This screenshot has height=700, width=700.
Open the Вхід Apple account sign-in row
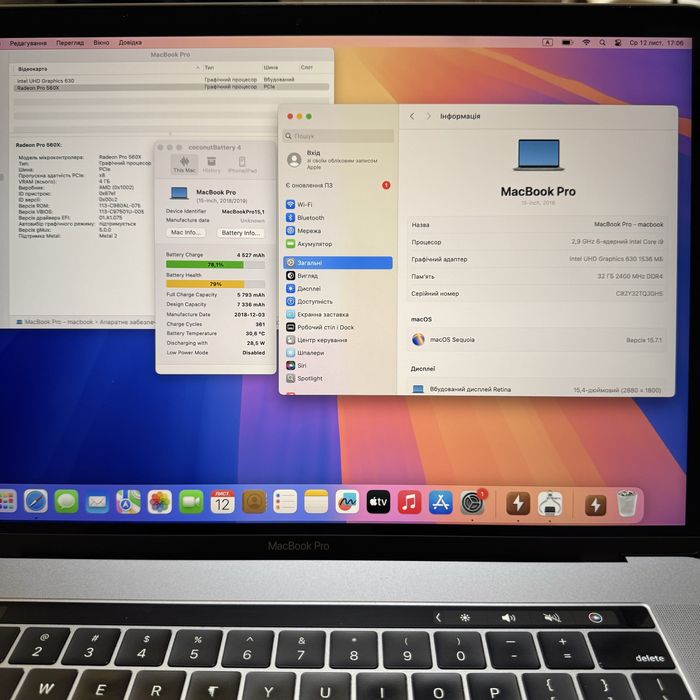coord(338,159)
